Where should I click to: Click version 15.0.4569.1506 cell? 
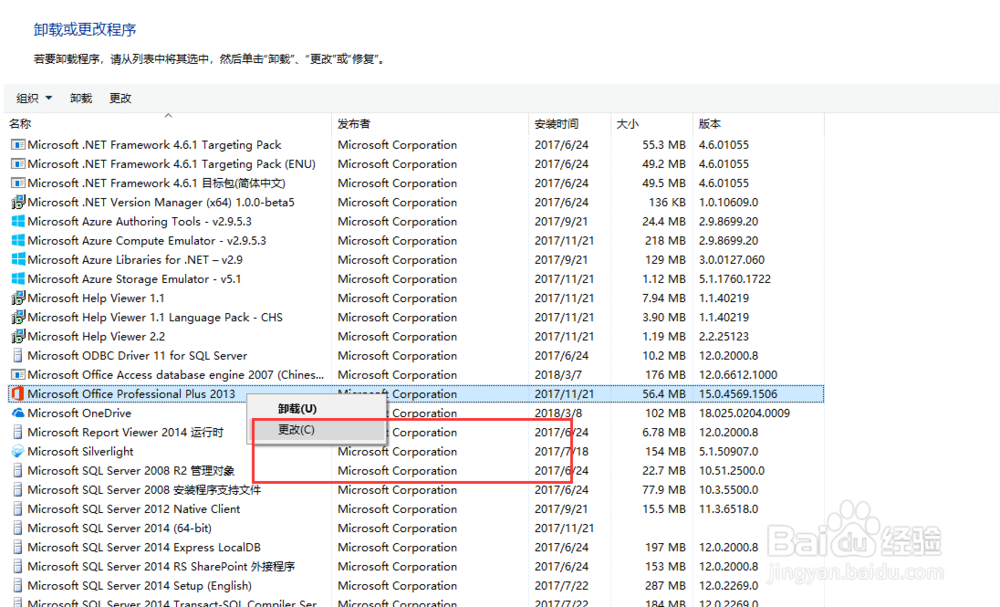pyautogui.click(x=738, y=394)
